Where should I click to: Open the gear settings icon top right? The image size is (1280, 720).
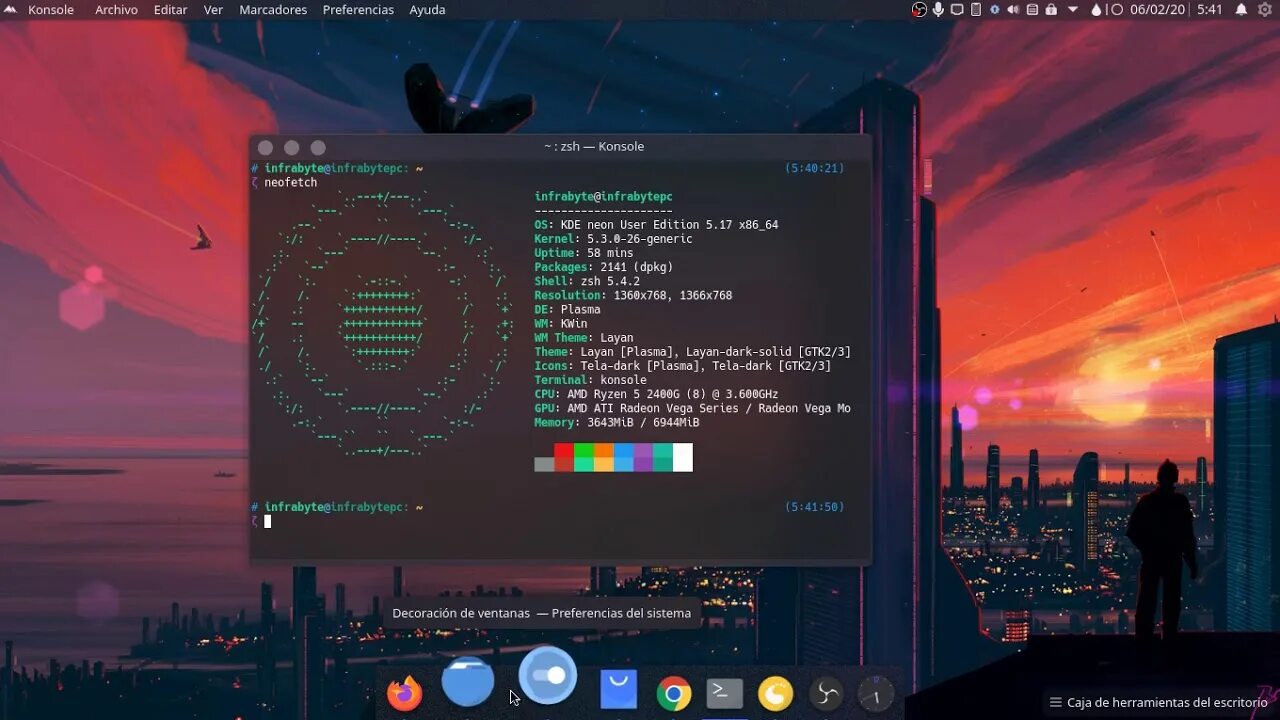1265,10
